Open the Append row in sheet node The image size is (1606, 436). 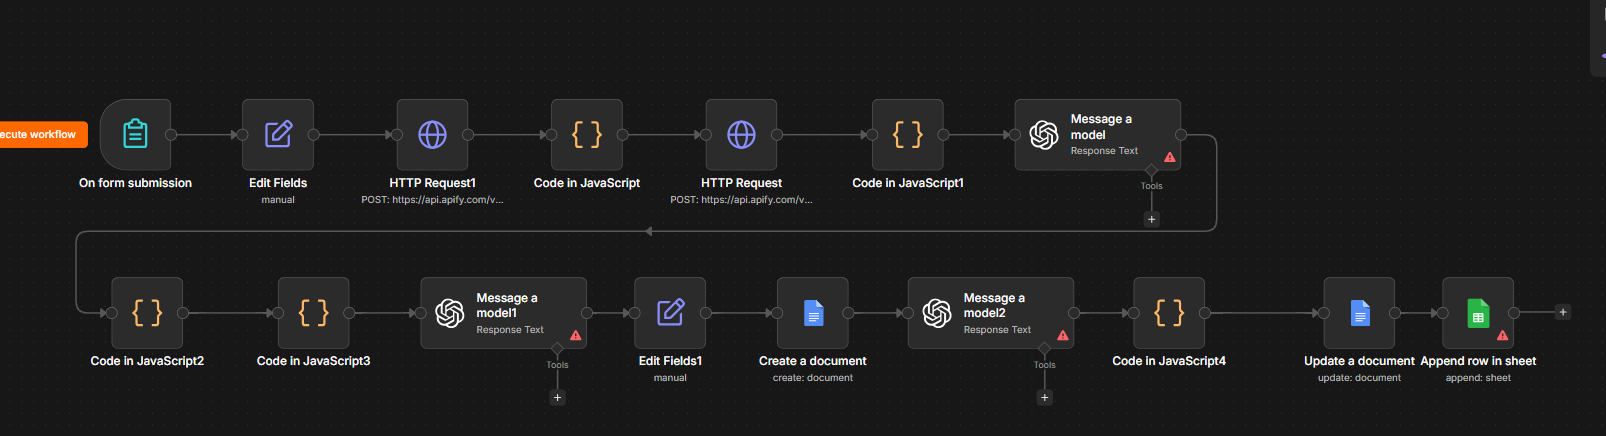(x=1478, y=313)
